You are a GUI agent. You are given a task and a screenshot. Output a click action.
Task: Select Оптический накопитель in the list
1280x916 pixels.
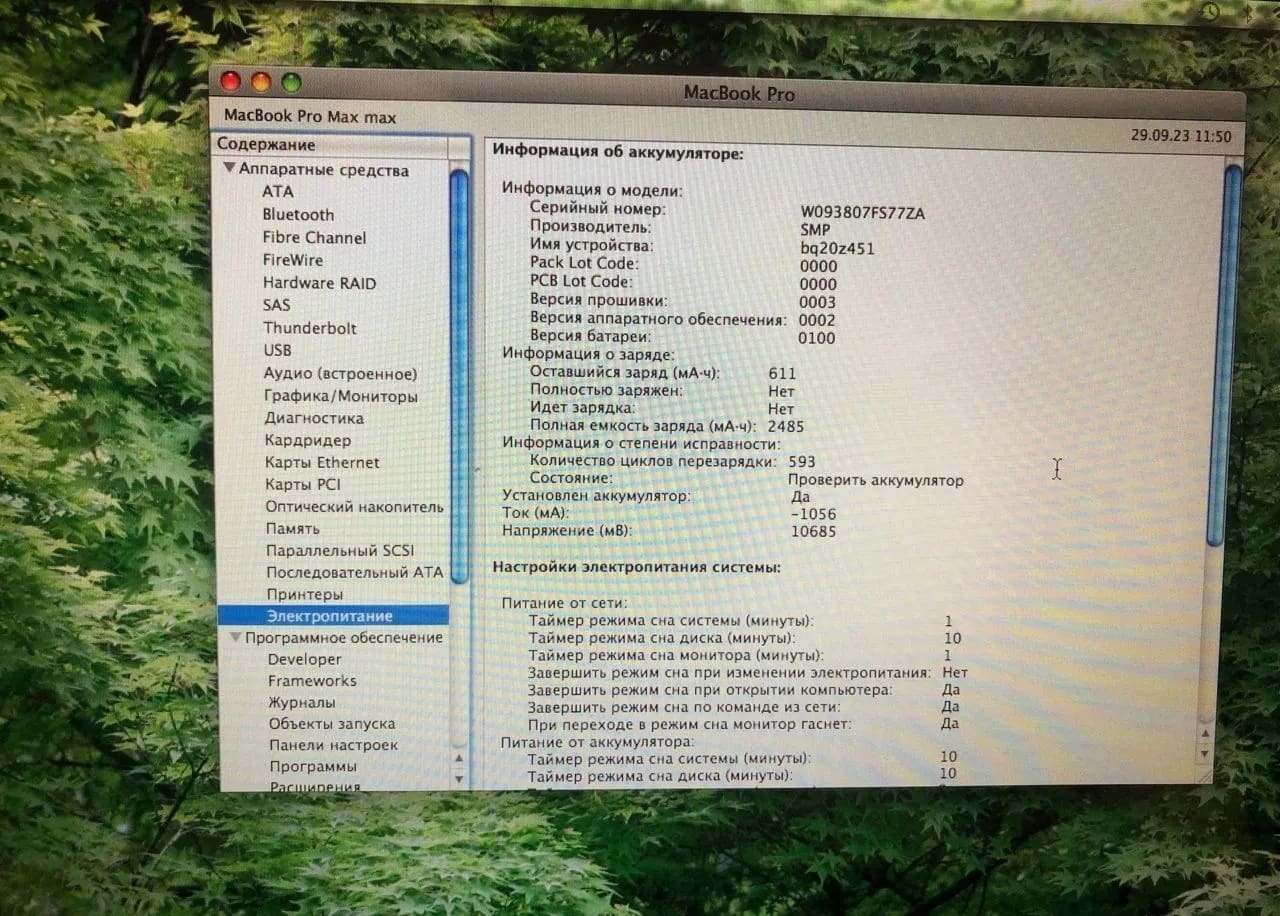point(355,506)
